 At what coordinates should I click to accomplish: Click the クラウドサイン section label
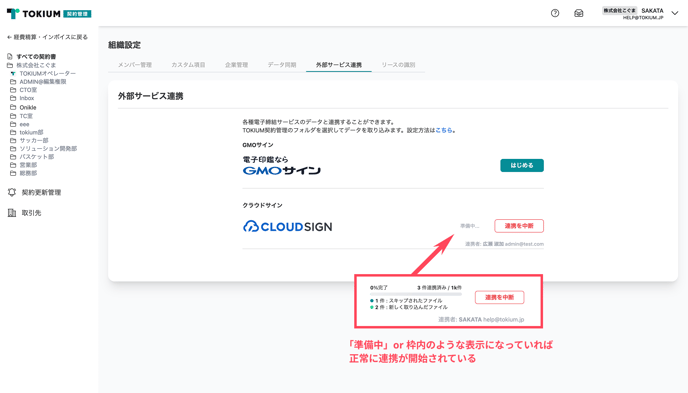(x=262, y=205)
